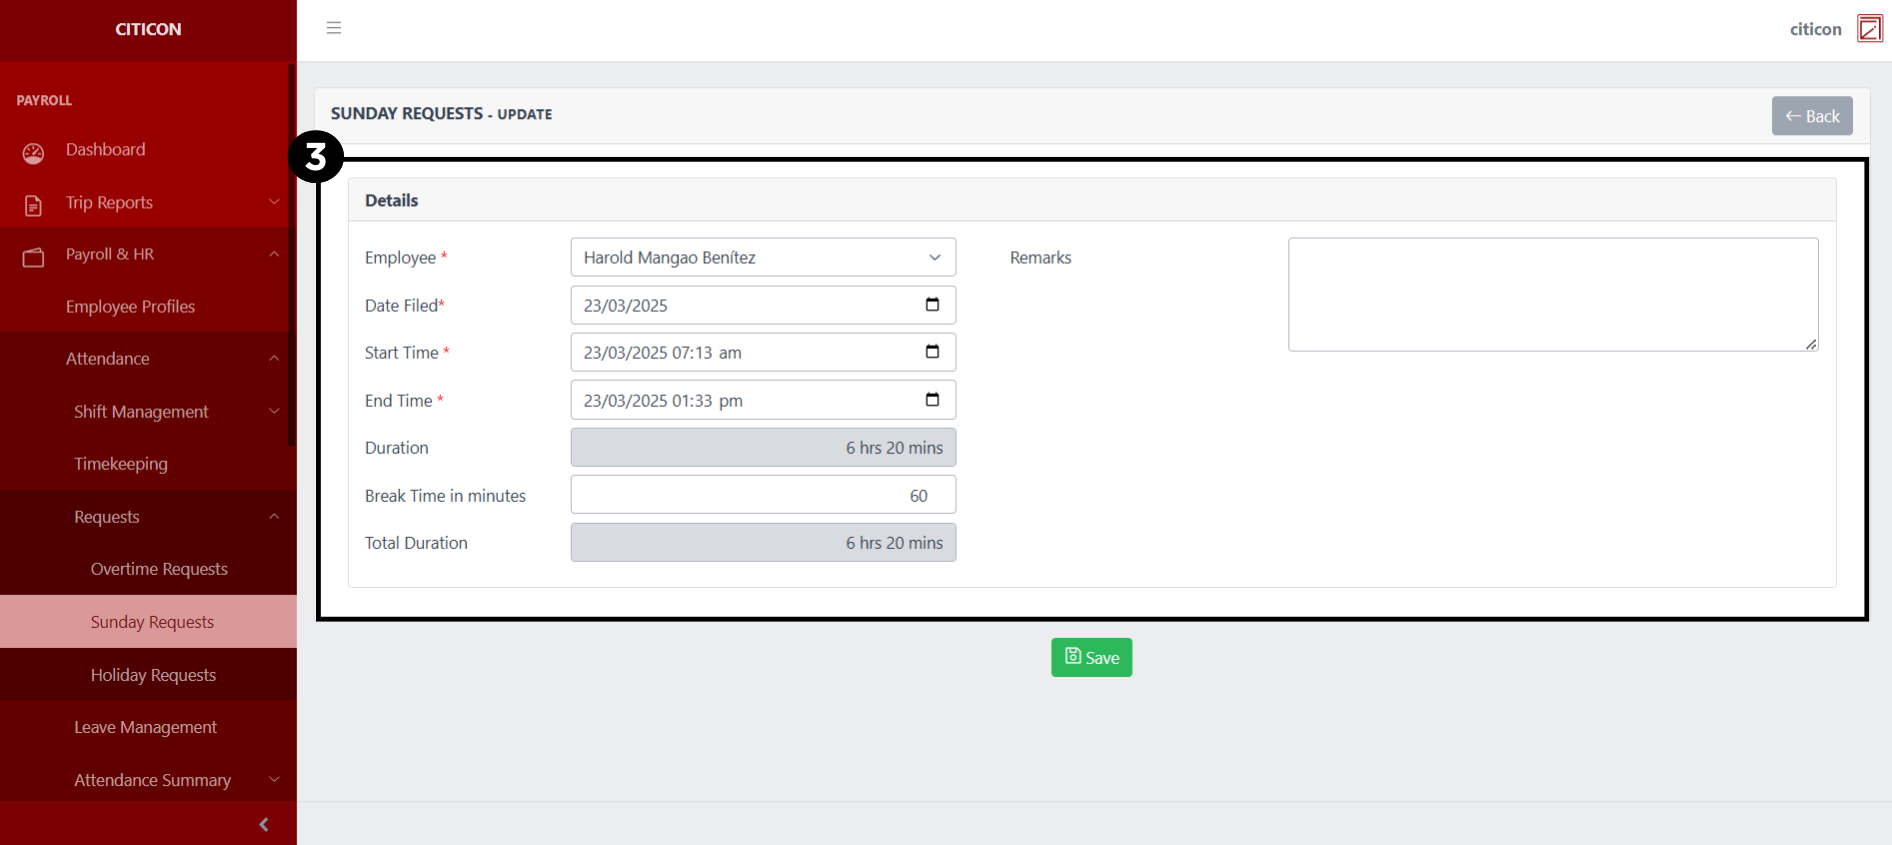Click the Back button
The width and height of the screenshot is (1892, 845).
[1811, 116]
